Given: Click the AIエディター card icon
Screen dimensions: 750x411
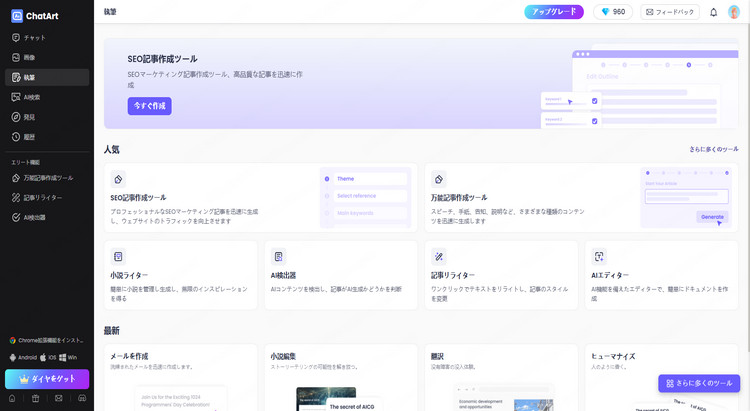Looking at the screenshot, I should [599, 257].
